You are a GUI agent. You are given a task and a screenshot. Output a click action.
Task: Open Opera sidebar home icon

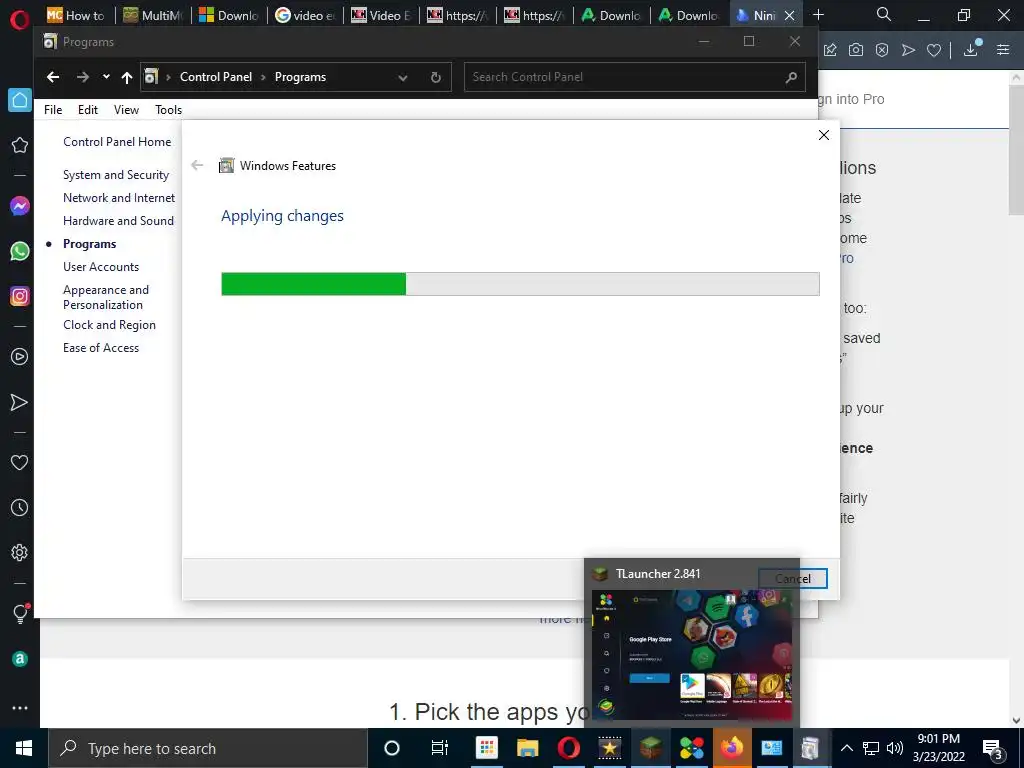click(x=20, y=100)
